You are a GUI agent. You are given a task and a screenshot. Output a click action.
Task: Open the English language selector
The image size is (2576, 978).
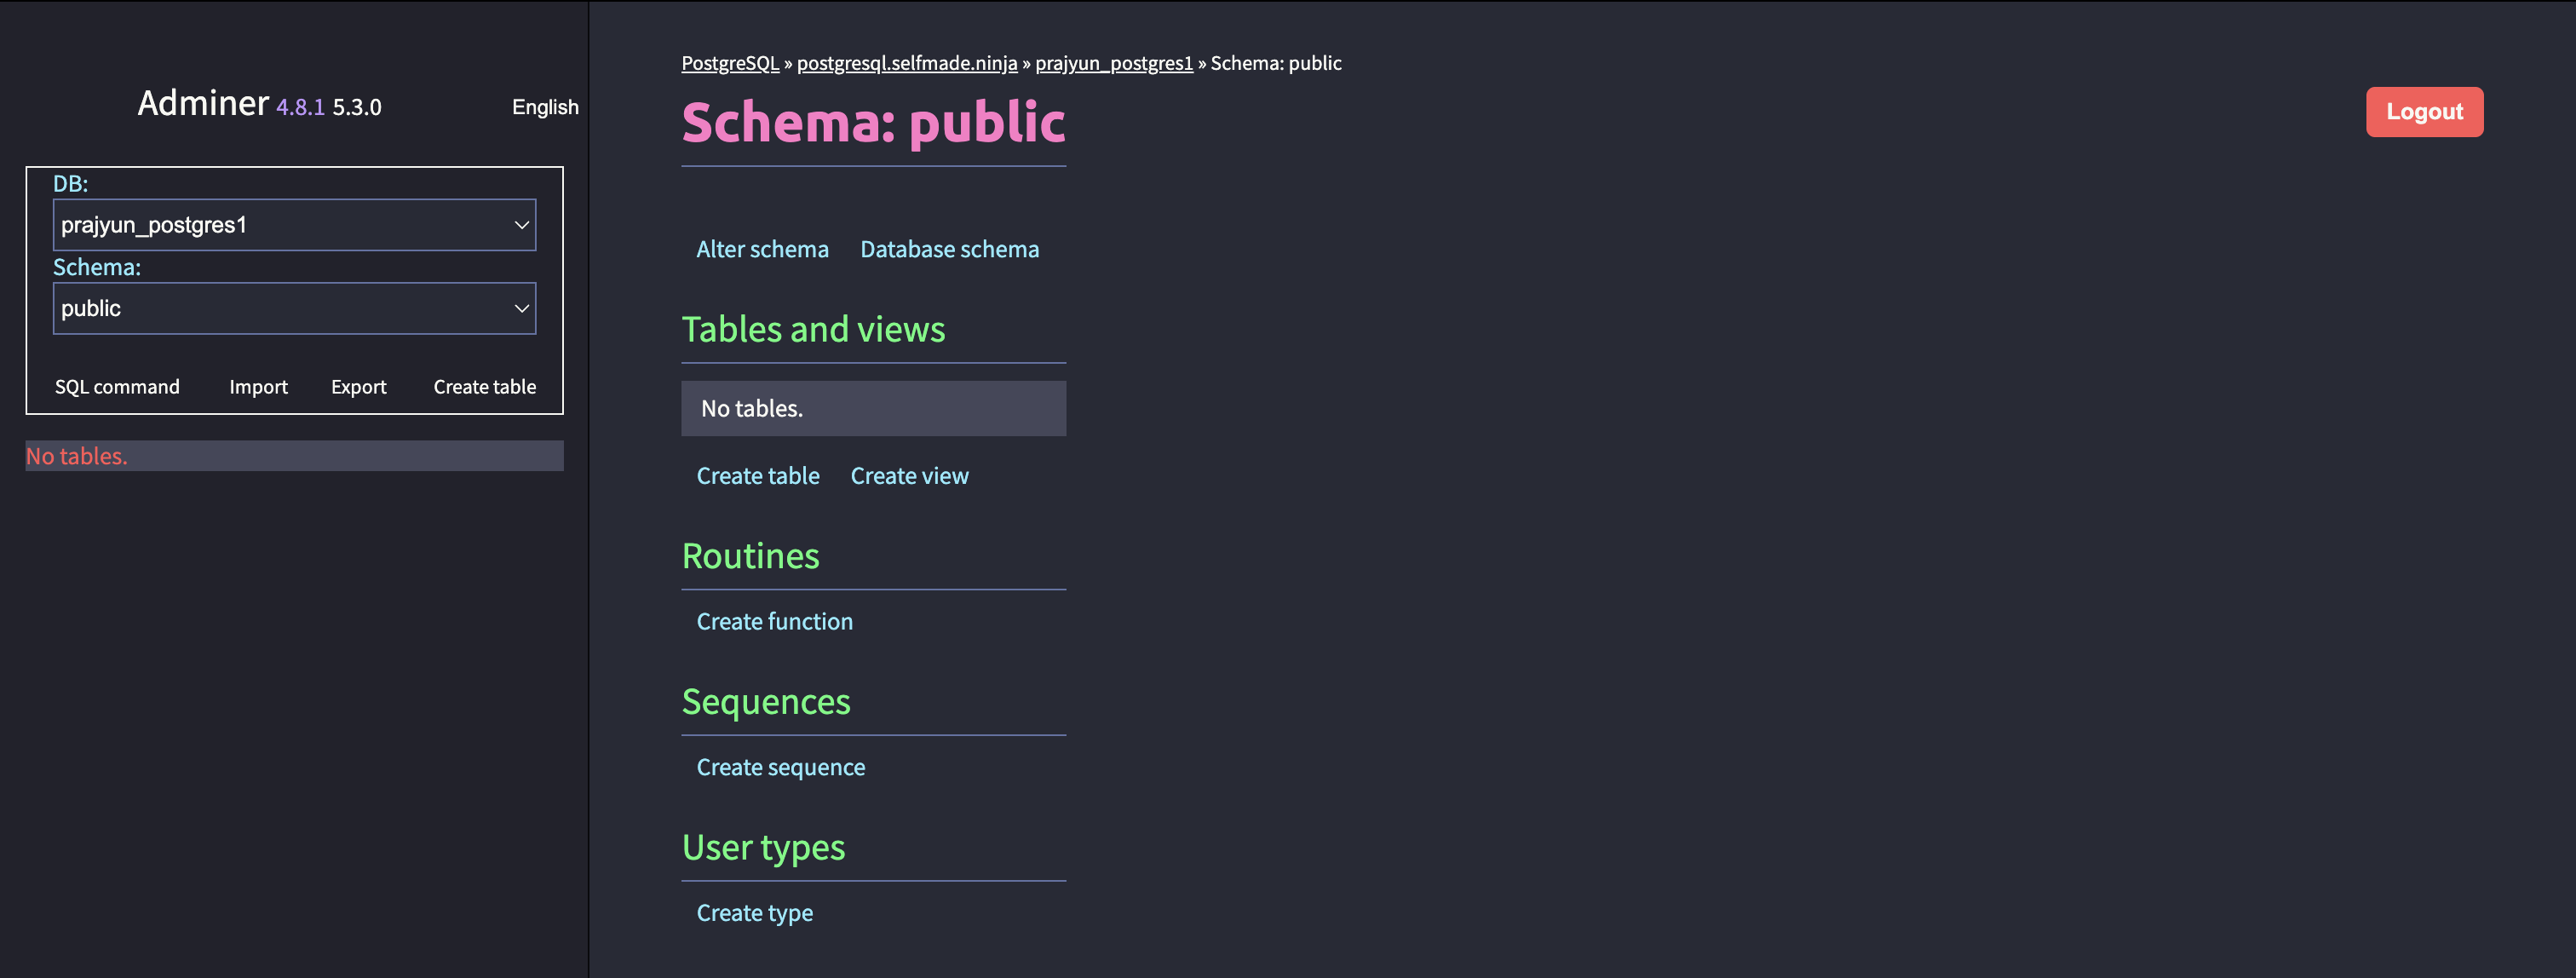tap(545, 107)
